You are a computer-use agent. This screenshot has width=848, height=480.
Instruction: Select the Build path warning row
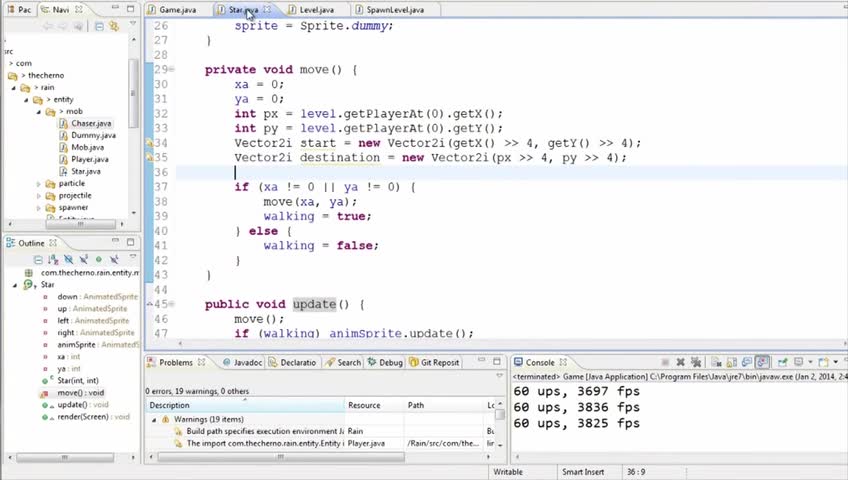(322, 431)
